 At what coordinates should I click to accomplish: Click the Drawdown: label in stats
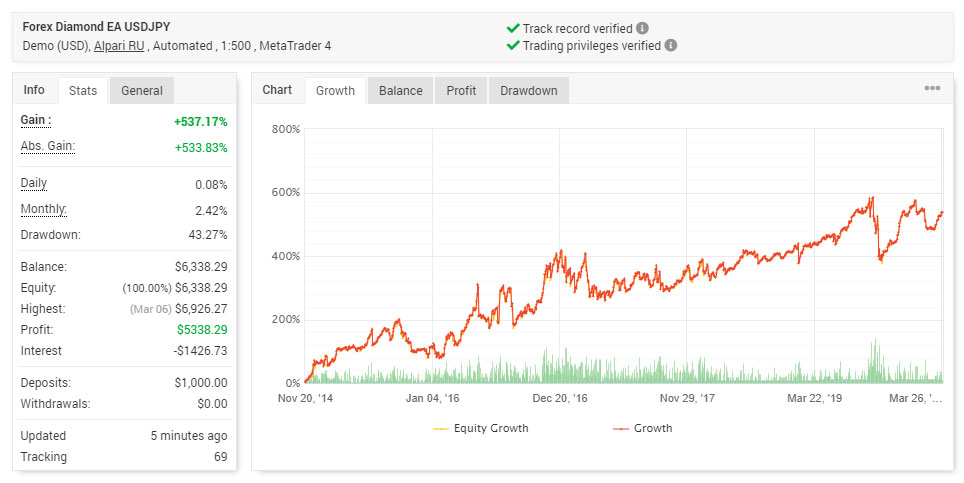tap(50, 235)
